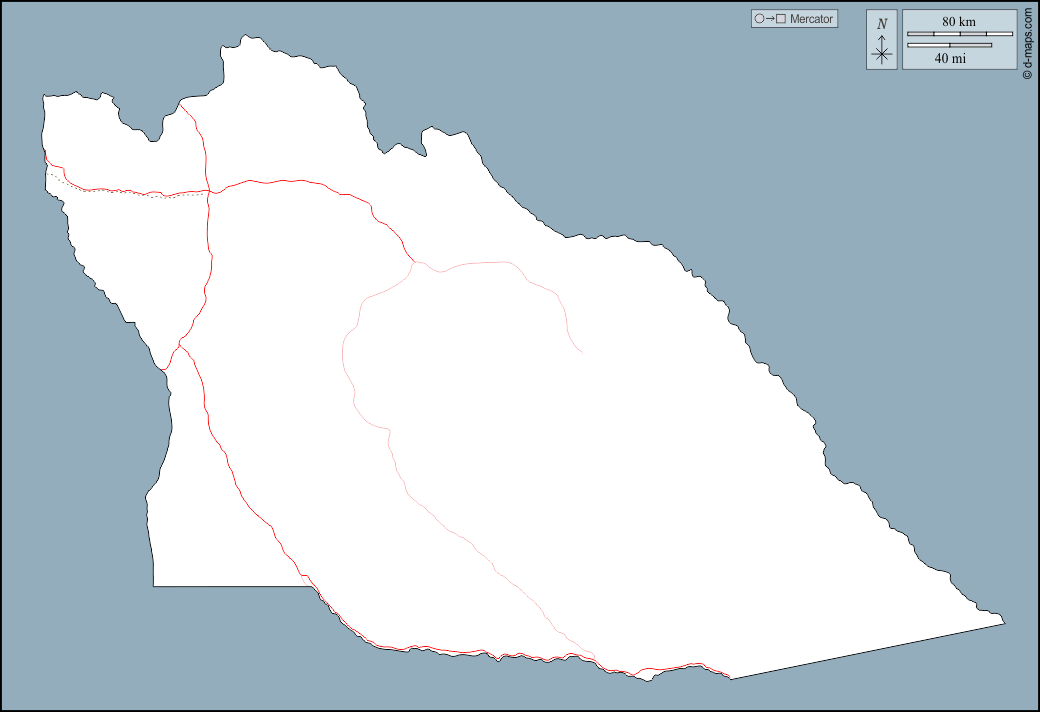Click the letter N above compass
The width and height of the screenshot is (1040, 712).
pyautogui.click(x=881, y=24)
